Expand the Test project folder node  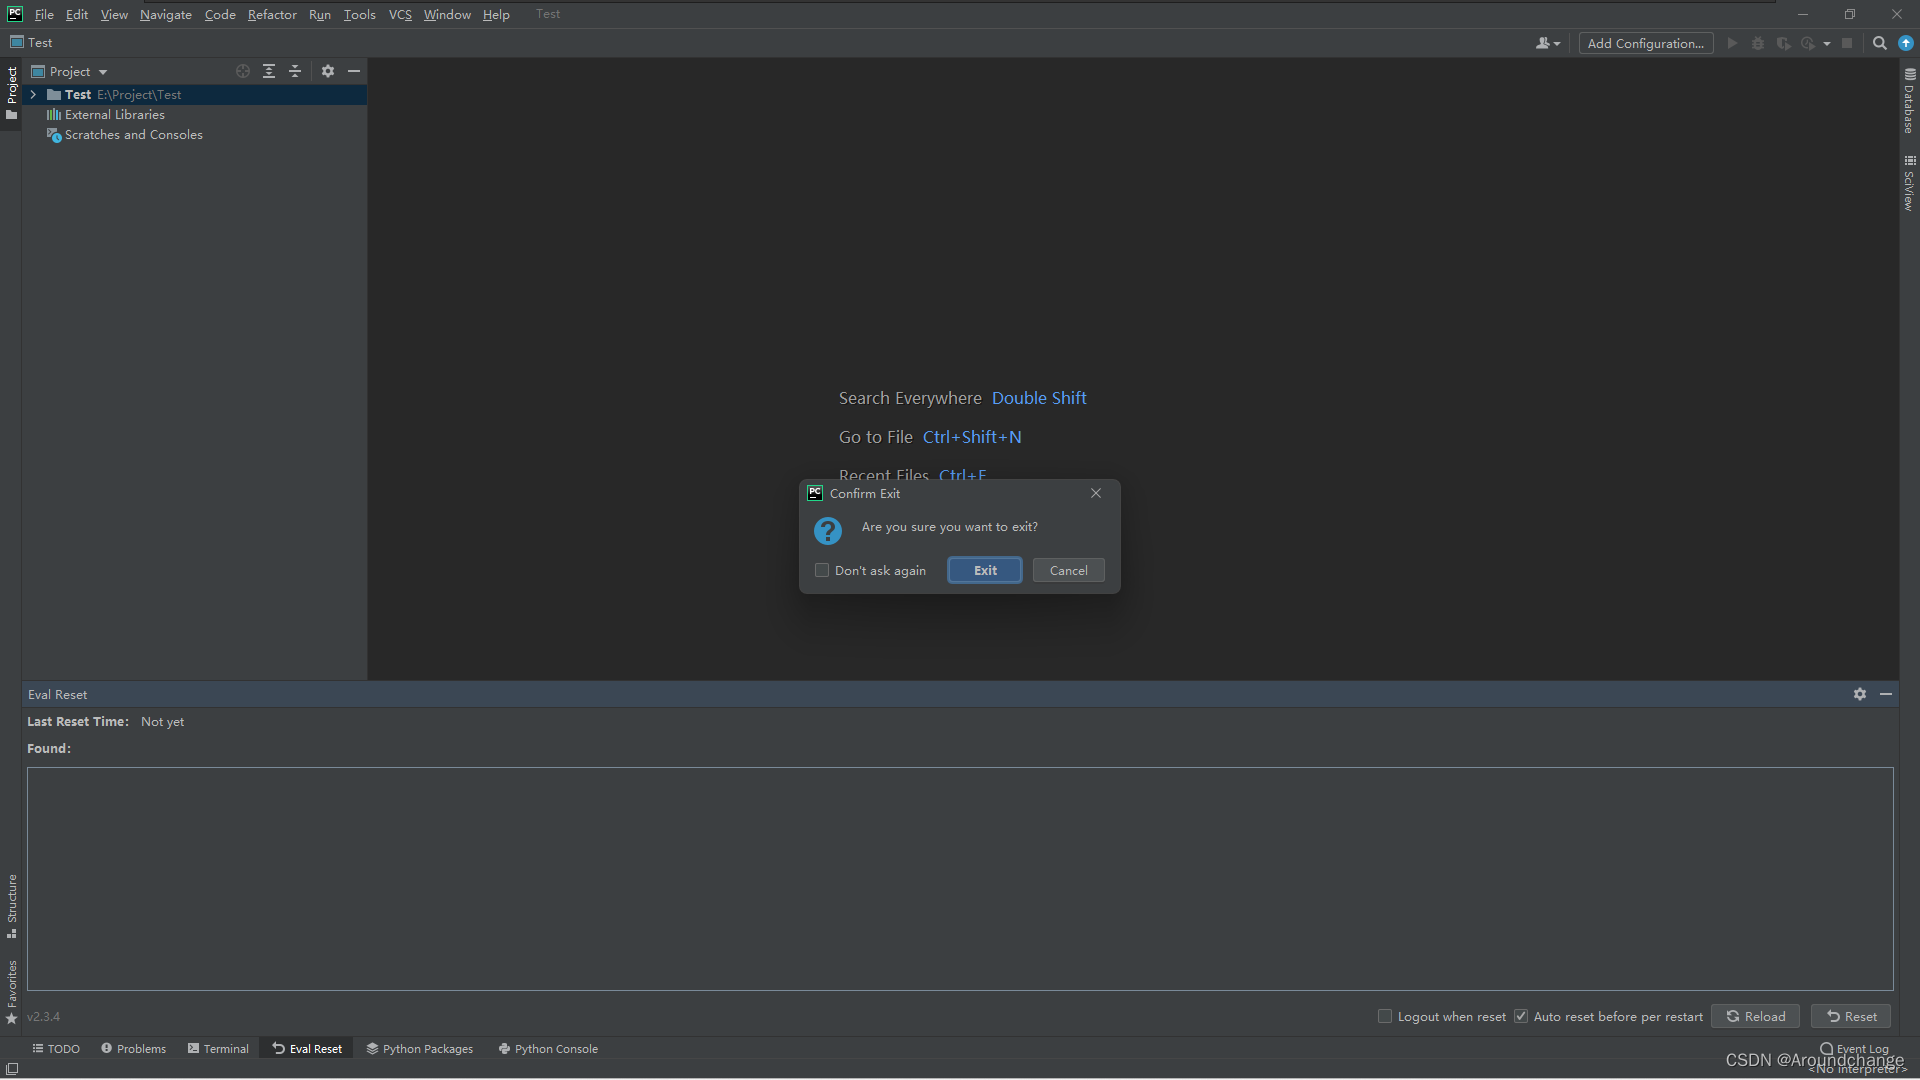(33, 94)
